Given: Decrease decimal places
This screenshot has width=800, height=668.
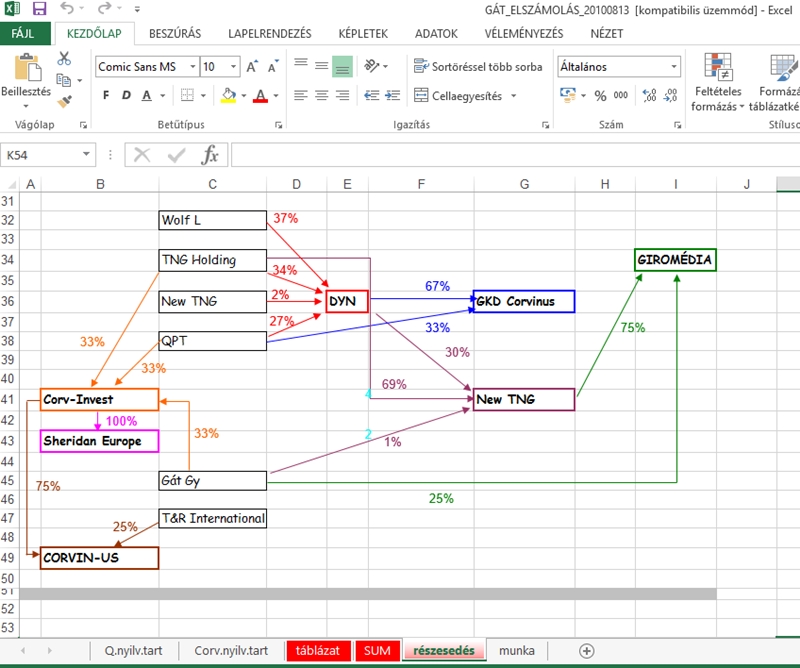Looking at the screenshot, I should click(x=670, y=95).
